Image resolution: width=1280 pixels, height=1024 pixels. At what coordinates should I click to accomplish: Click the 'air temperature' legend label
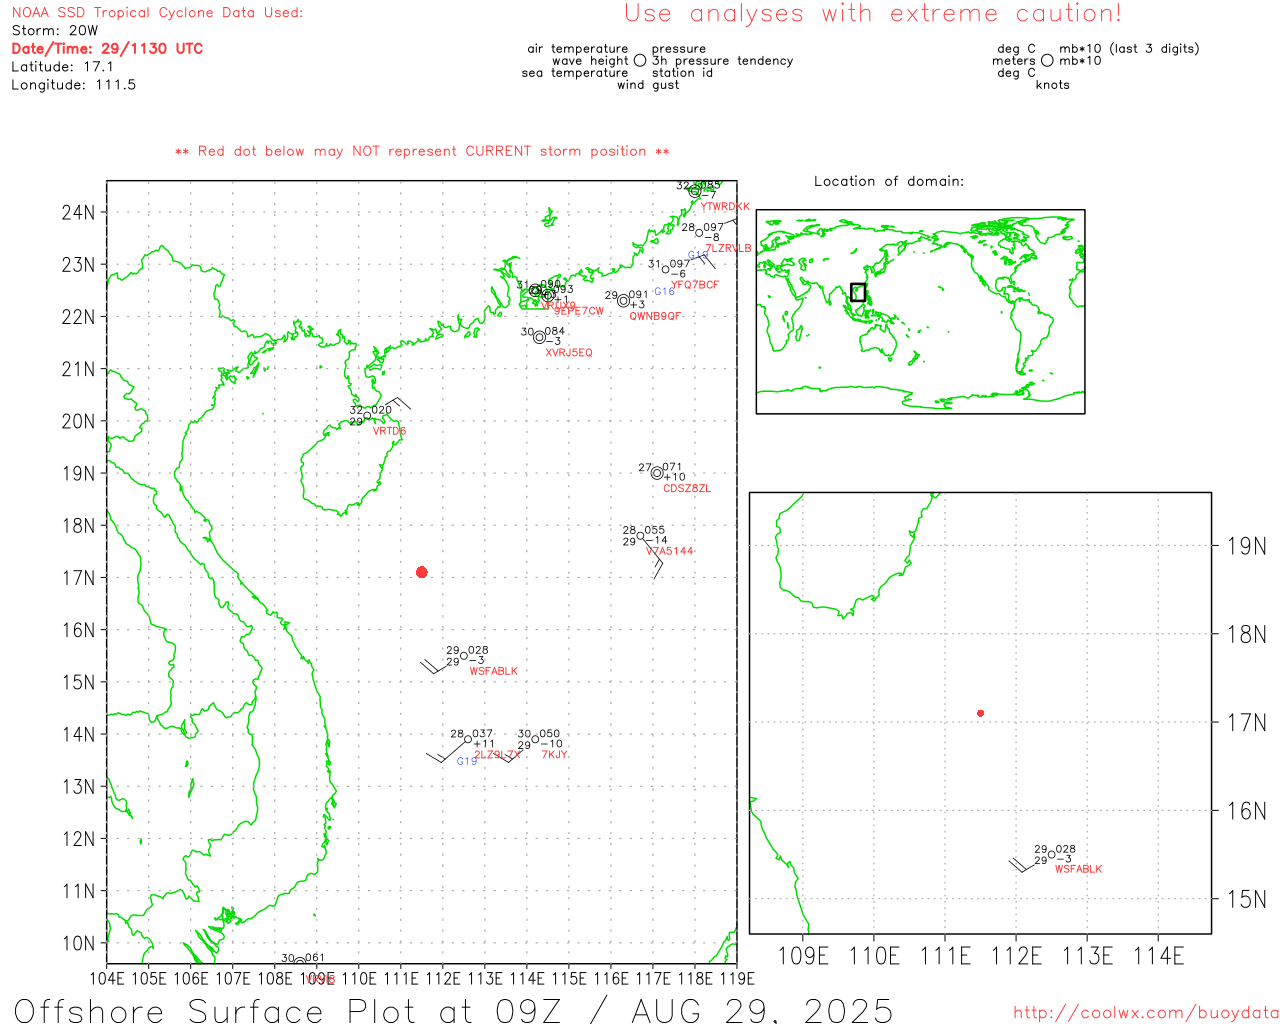tap(578, 49)
